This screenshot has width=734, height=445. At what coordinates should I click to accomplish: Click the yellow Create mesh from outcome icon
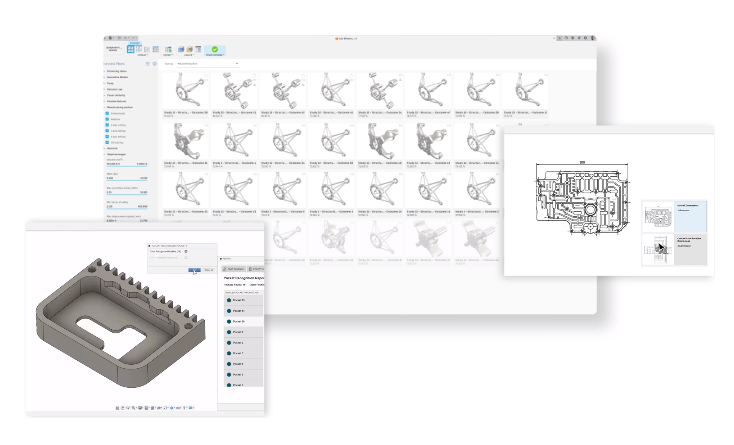[190, 49]
